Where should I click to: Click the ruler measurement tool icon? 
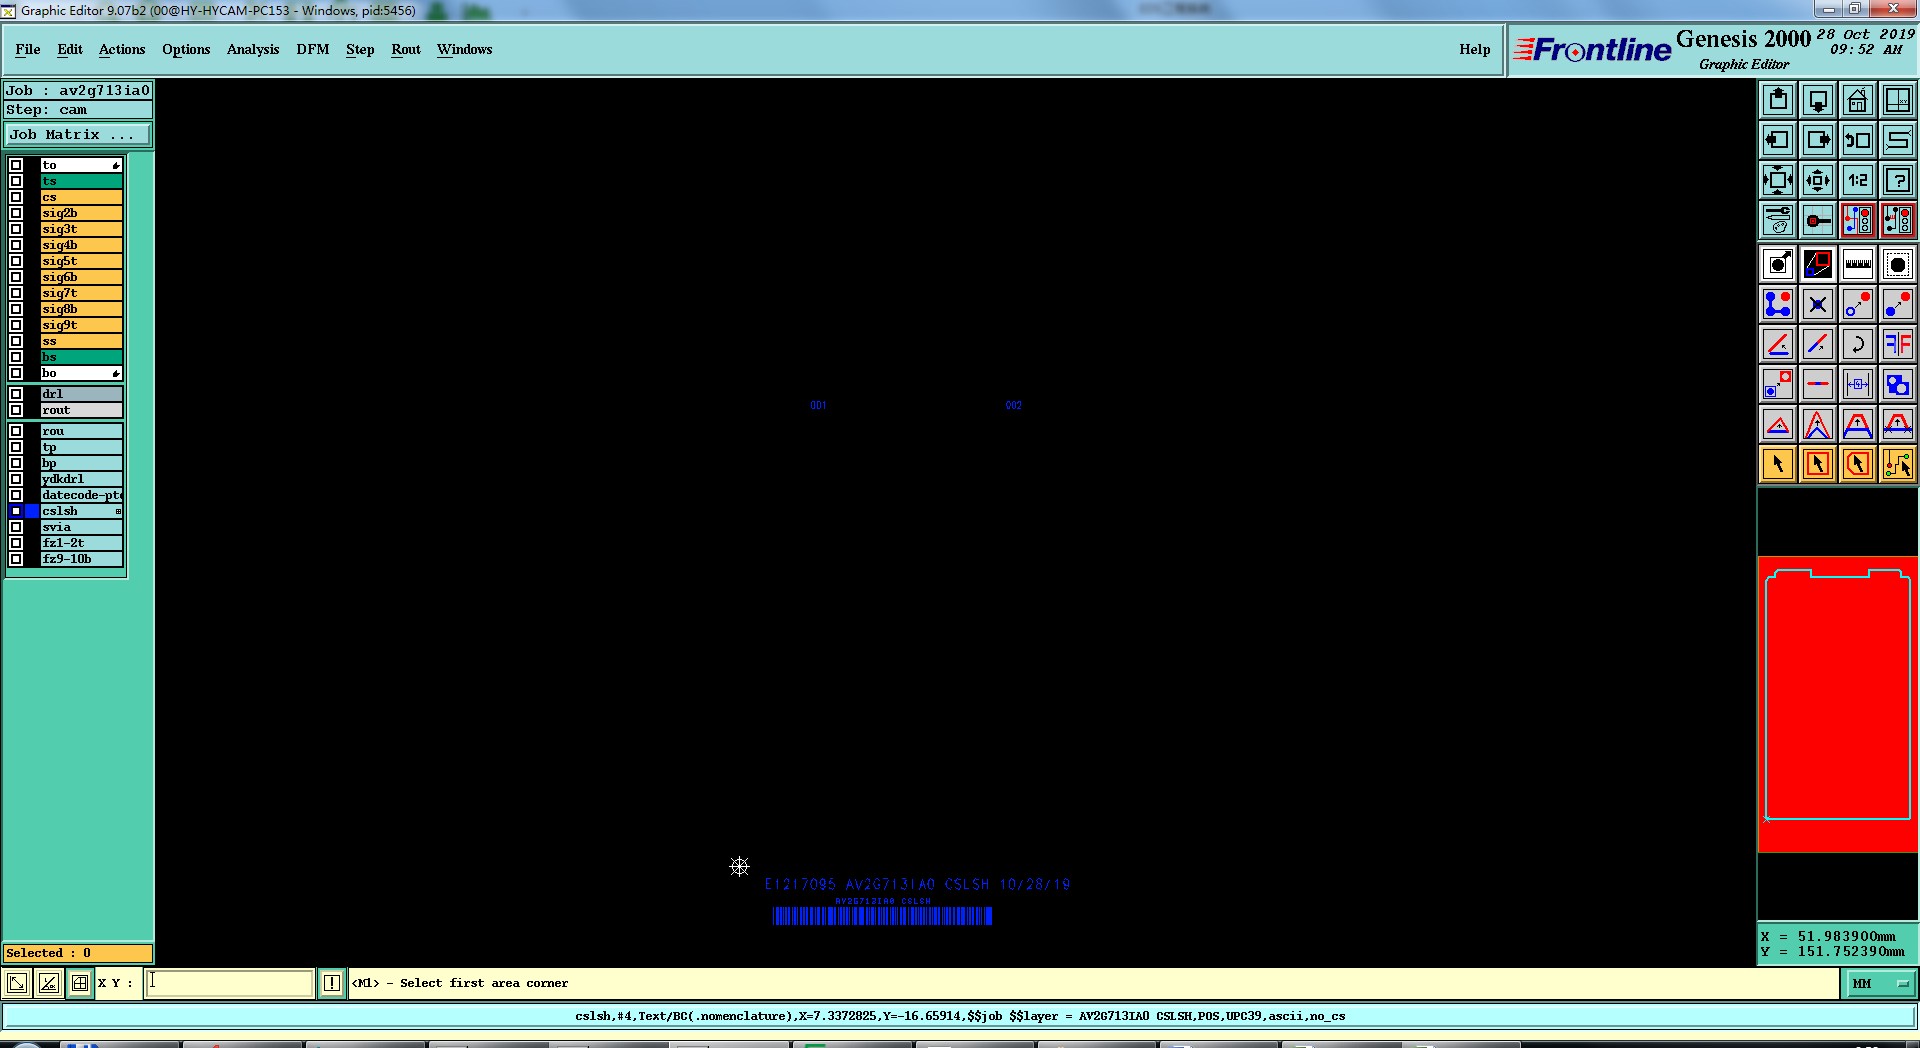pyautogui.click(x=1858, y=264)
